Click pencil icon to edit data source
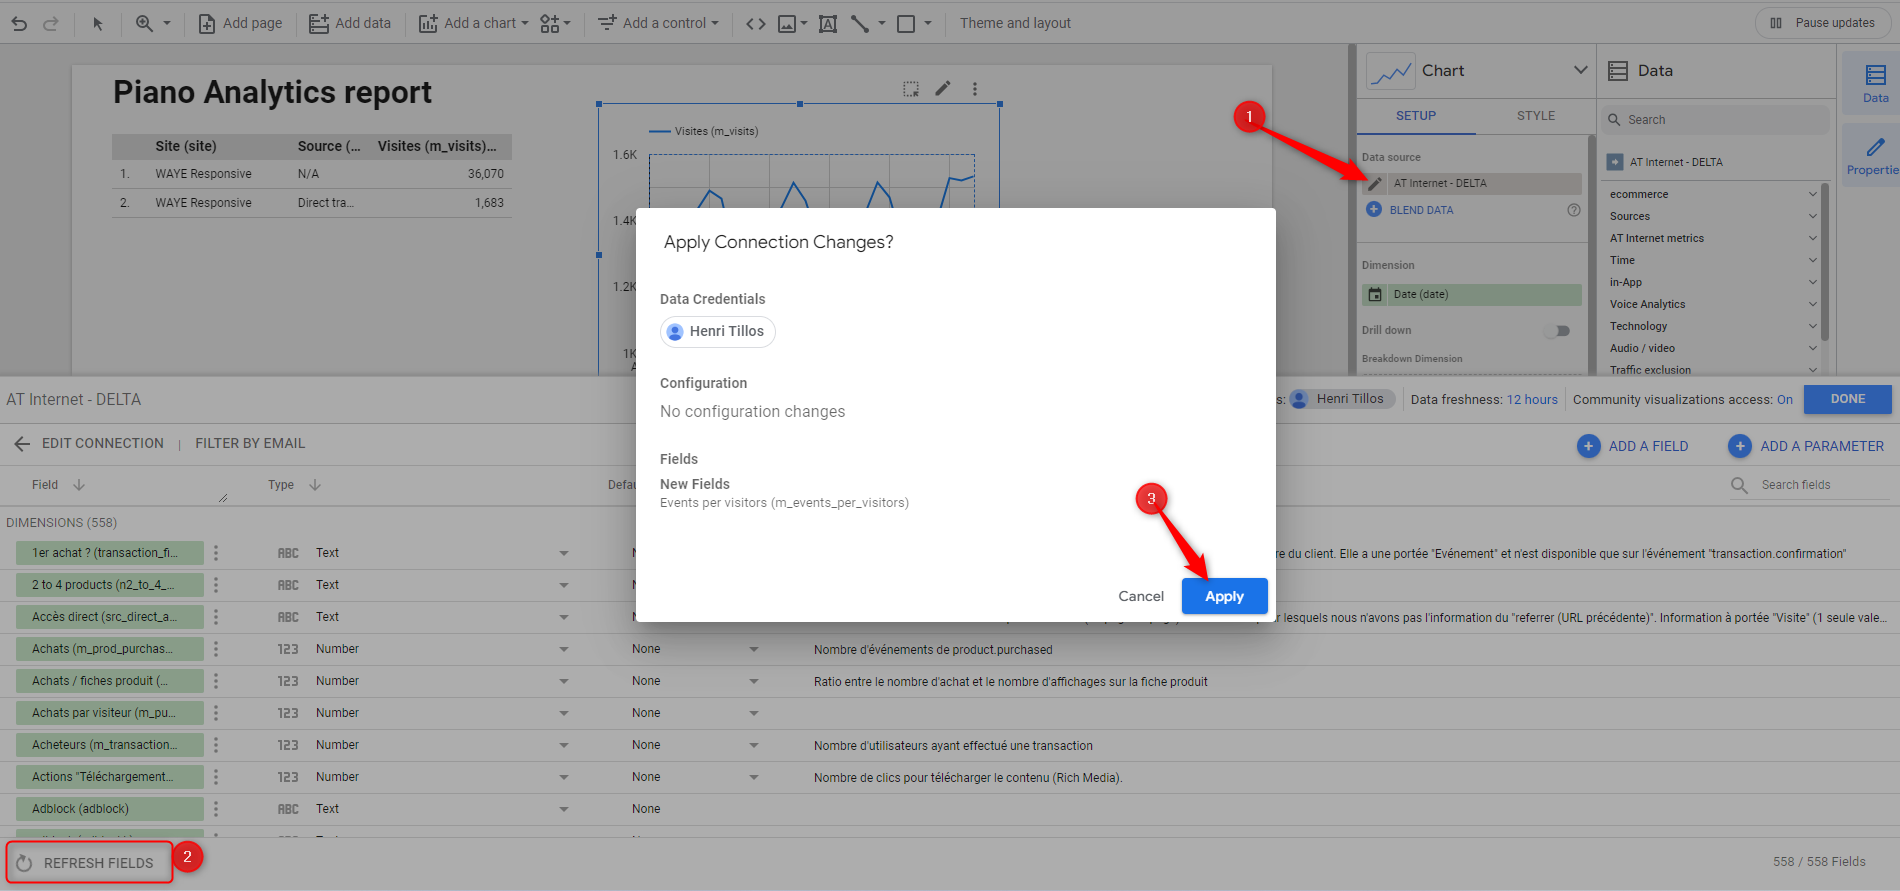This screenshot has width=1900, height=891. click(1375, 184)
